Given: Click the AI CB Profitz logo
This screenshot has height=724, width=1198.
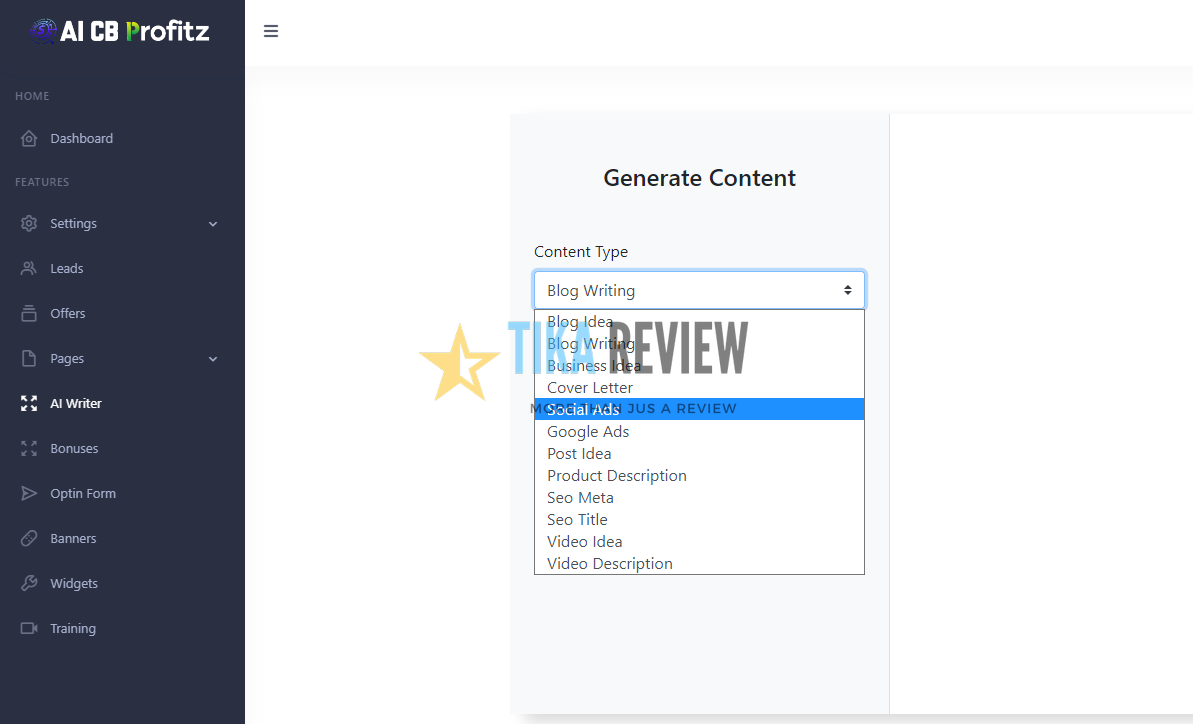Looking at the screenshot, I should click(120, 31).
